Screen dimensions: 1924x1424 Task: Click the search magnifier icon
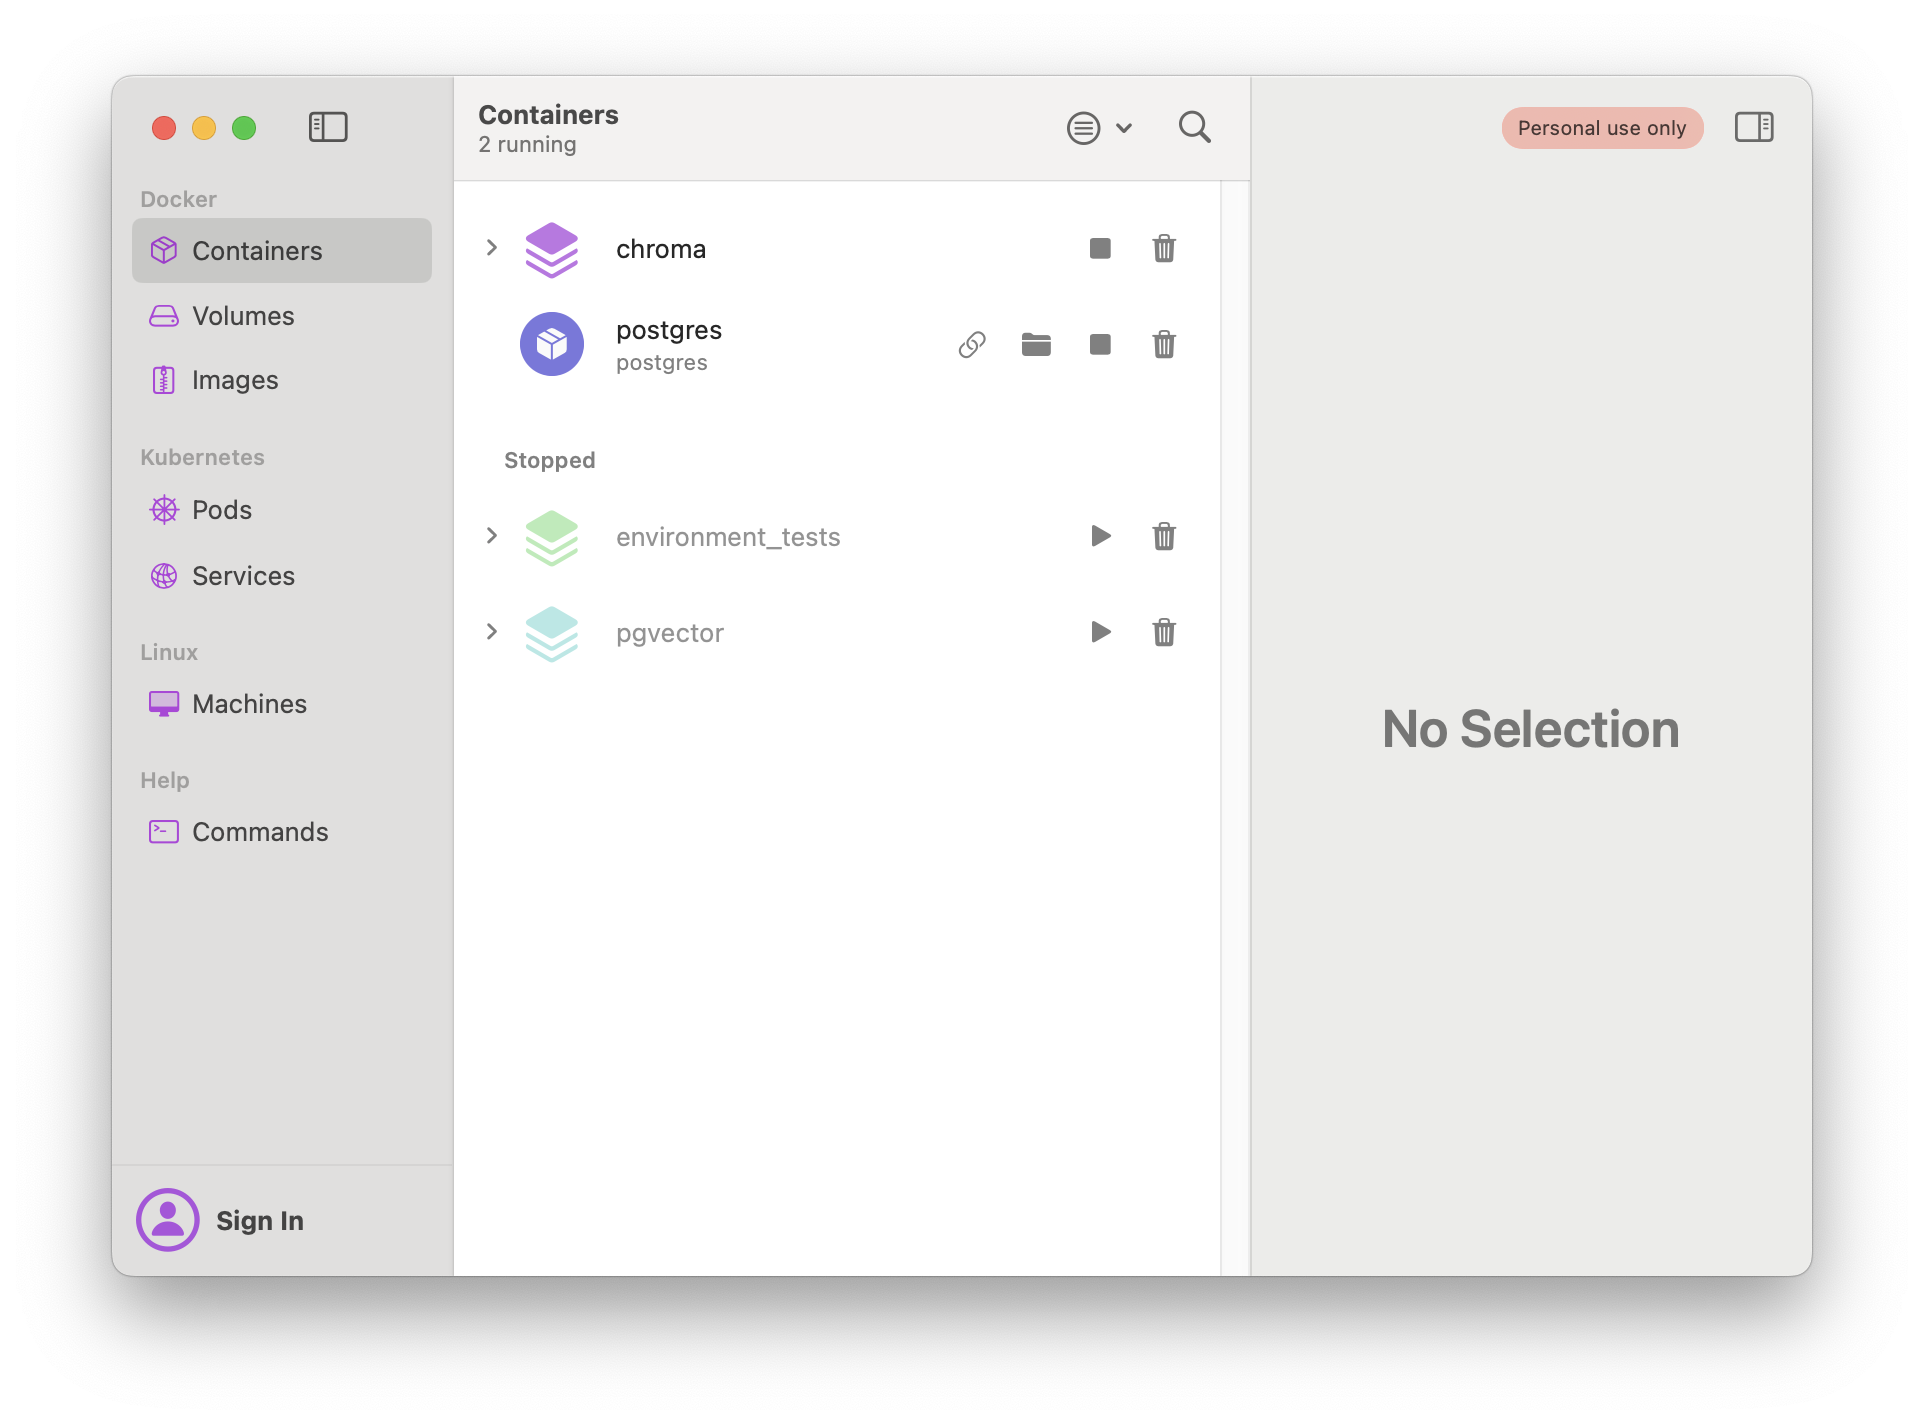tap(1195, 127)
